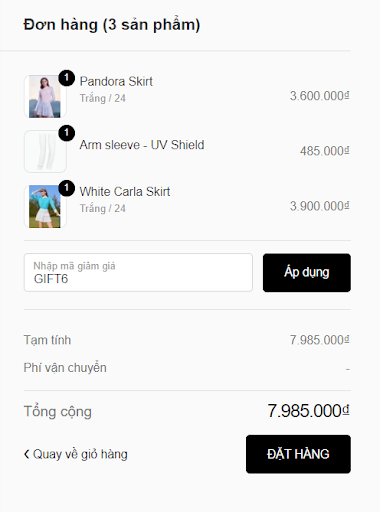Click the White Carla Skirt thumbnail
The height and width of the screenshot is (512, 380).
point(45,206)
